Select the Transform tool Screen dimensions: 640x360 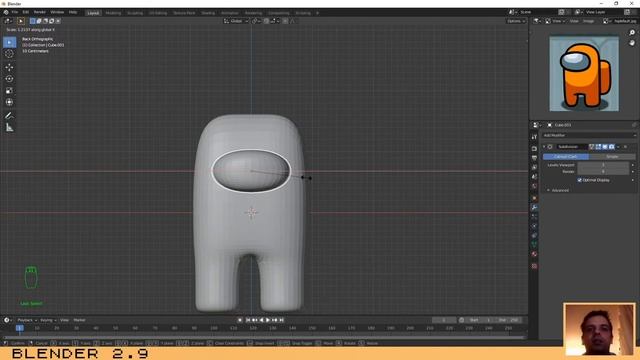click(9, 102)
